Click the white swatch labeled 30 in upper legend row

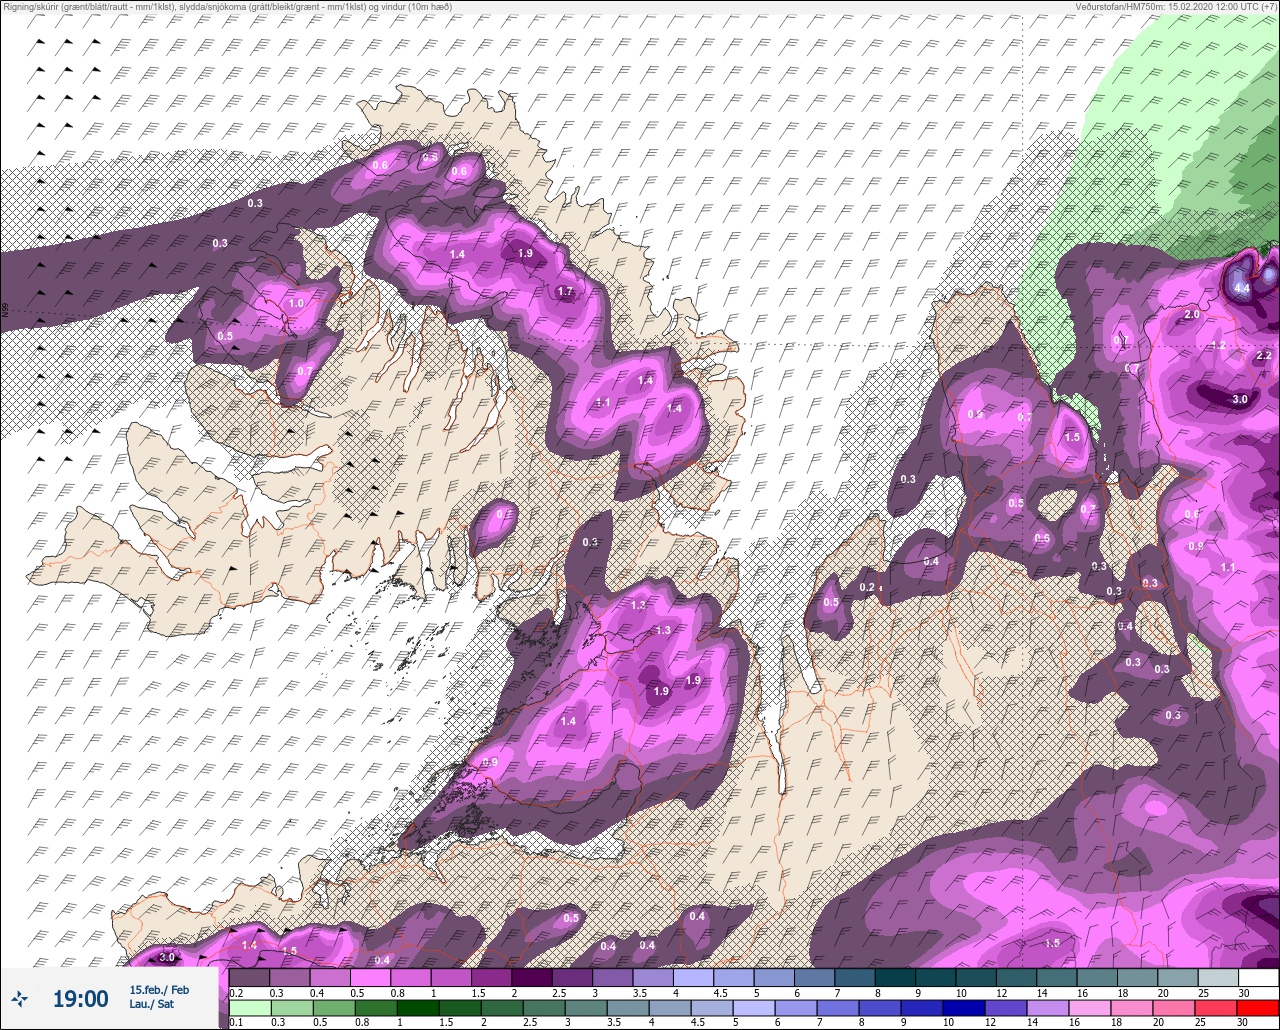(x=1258, y=977)
